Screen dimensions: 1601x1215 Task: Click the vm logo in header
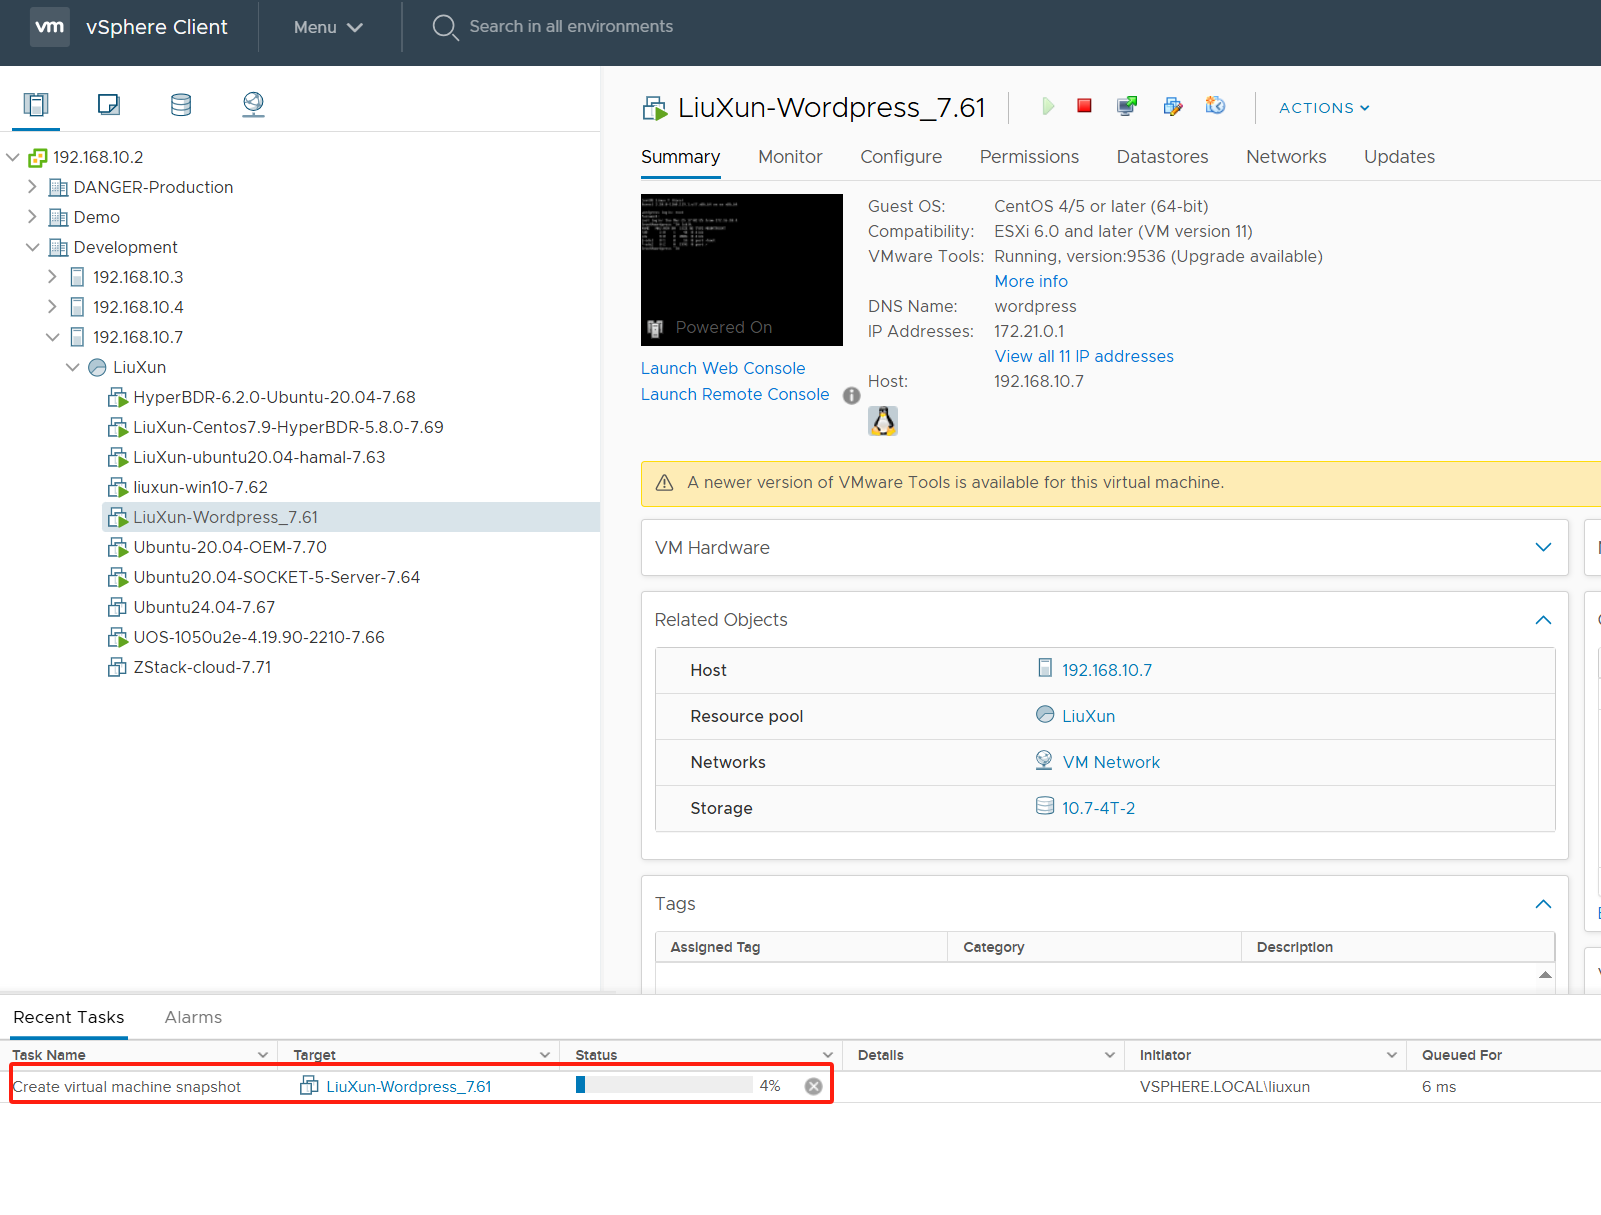coord(50,27)
